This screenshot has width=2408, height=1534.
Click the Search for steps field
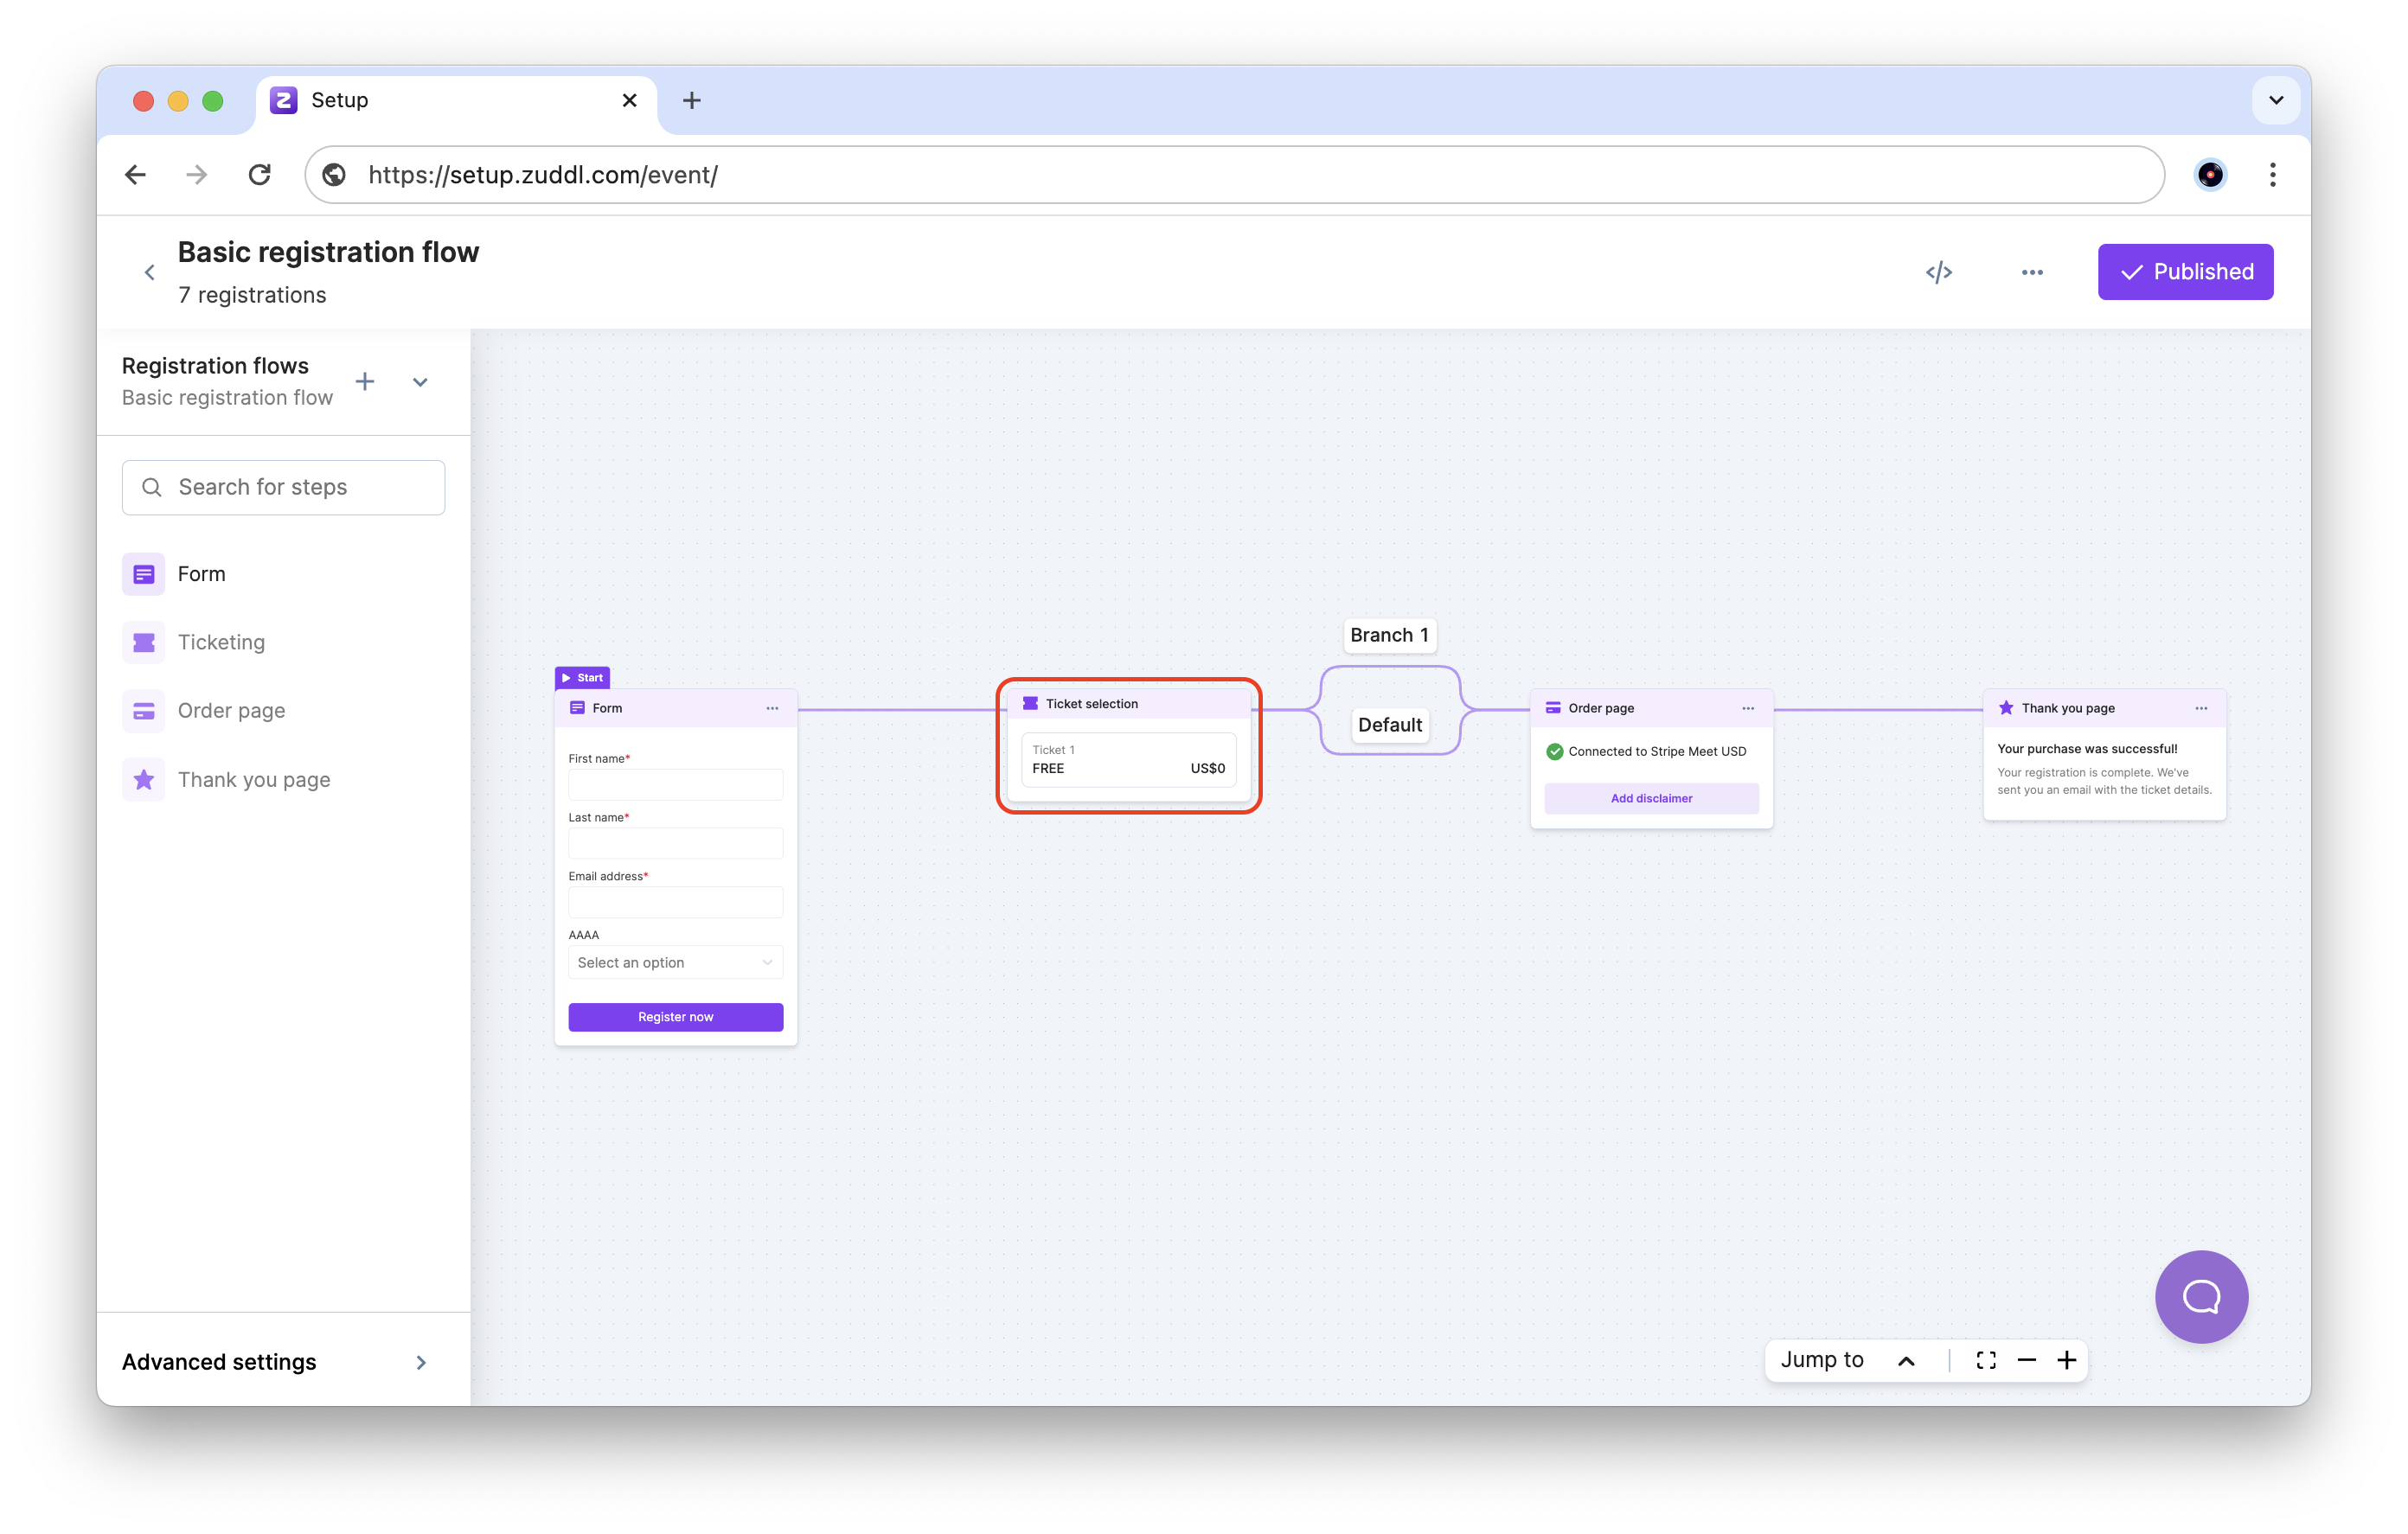click(283, 487)
